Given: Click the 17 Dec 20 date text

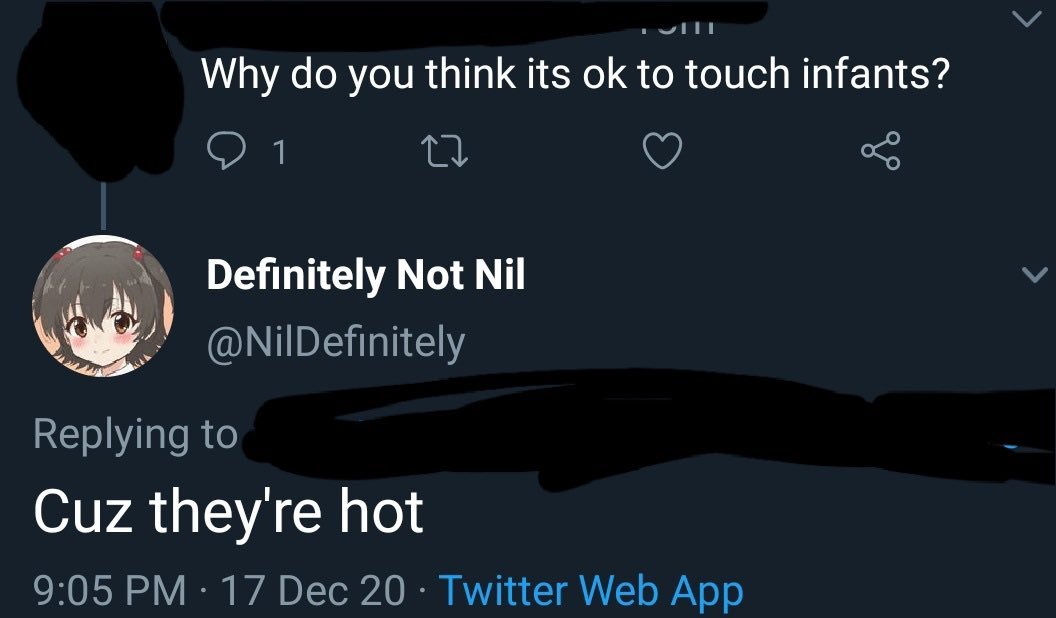Looking at the screenshot, I should (x=315, y=589).
